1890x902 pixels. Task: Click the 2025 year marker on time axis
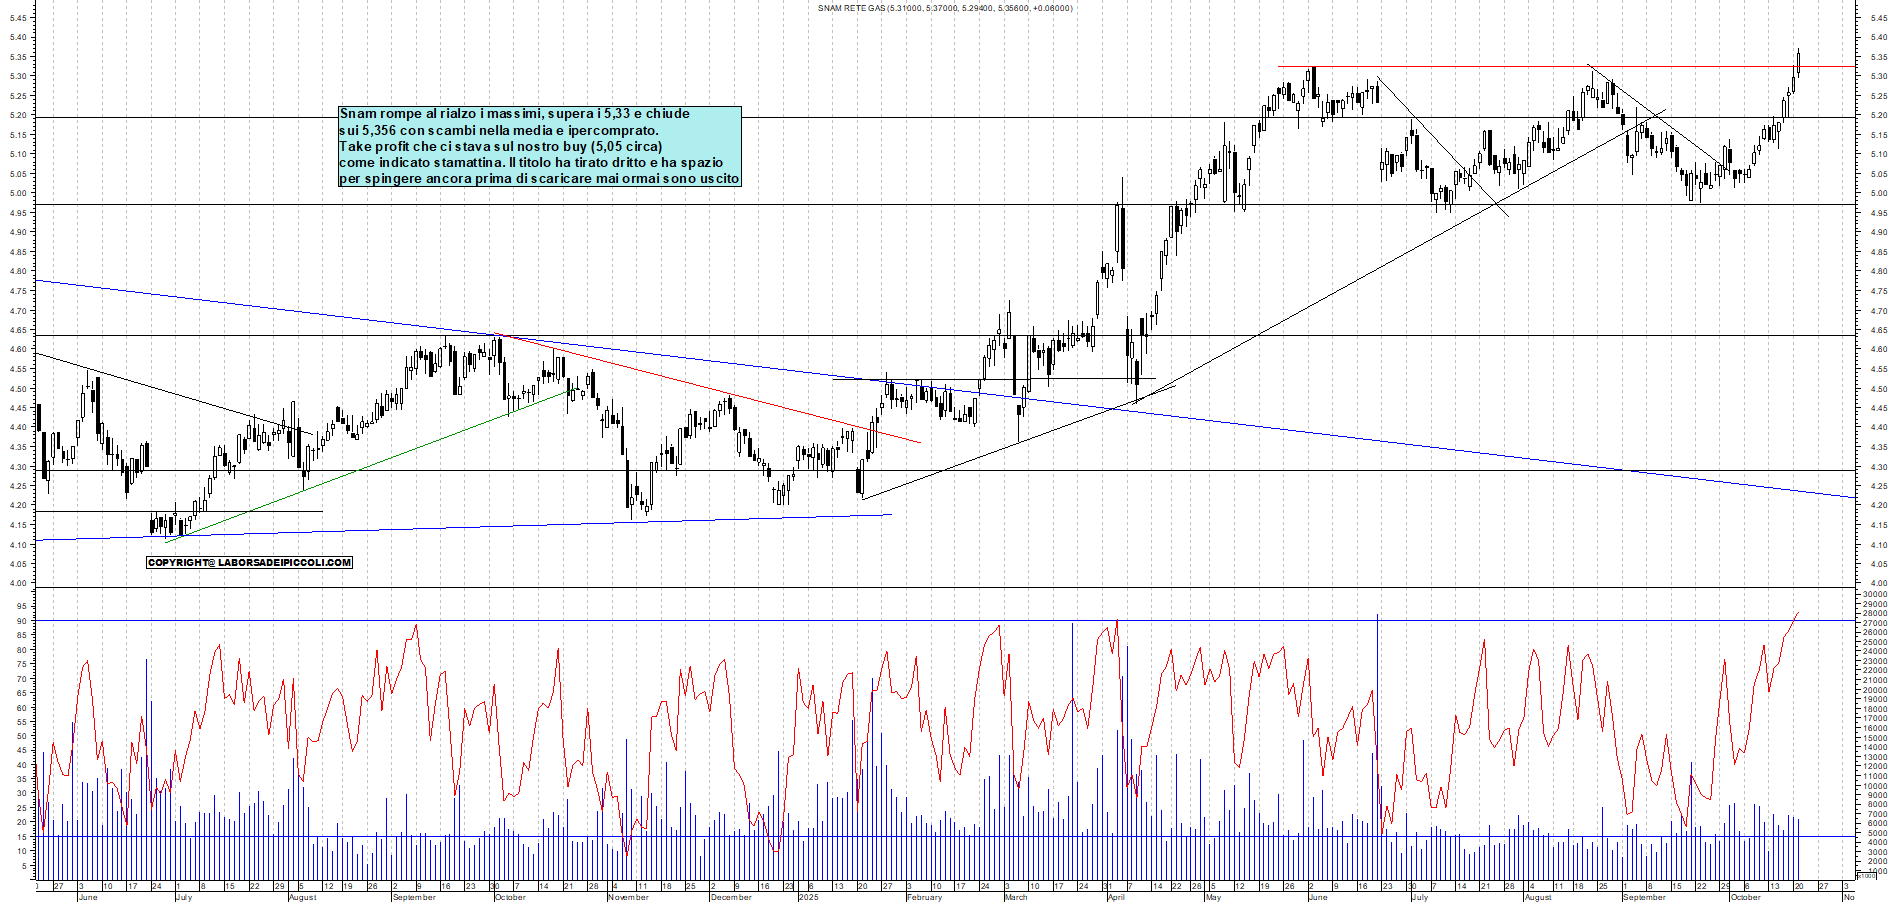[x=808, y=897]
